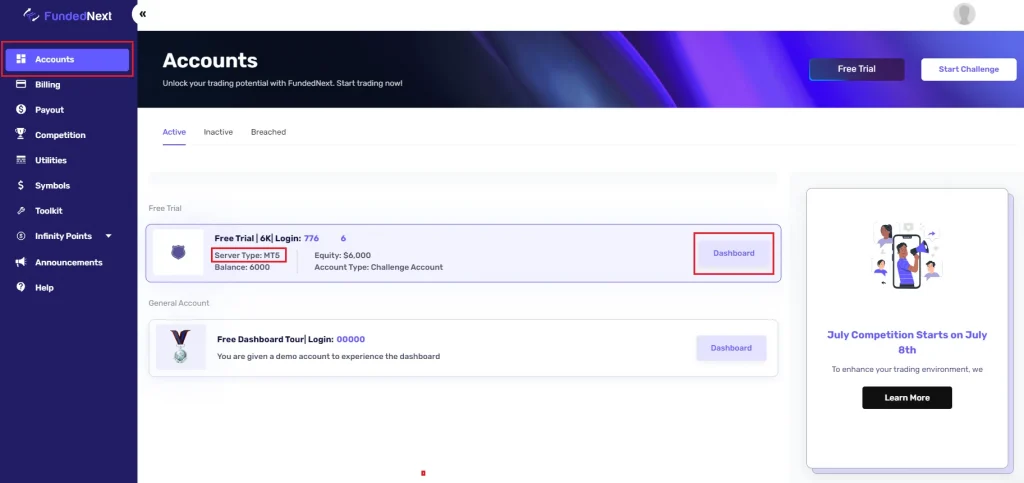Click the Utilities icon in sidebar
Viewport: 1024px width, 483px height.
(x=21, y=160)
